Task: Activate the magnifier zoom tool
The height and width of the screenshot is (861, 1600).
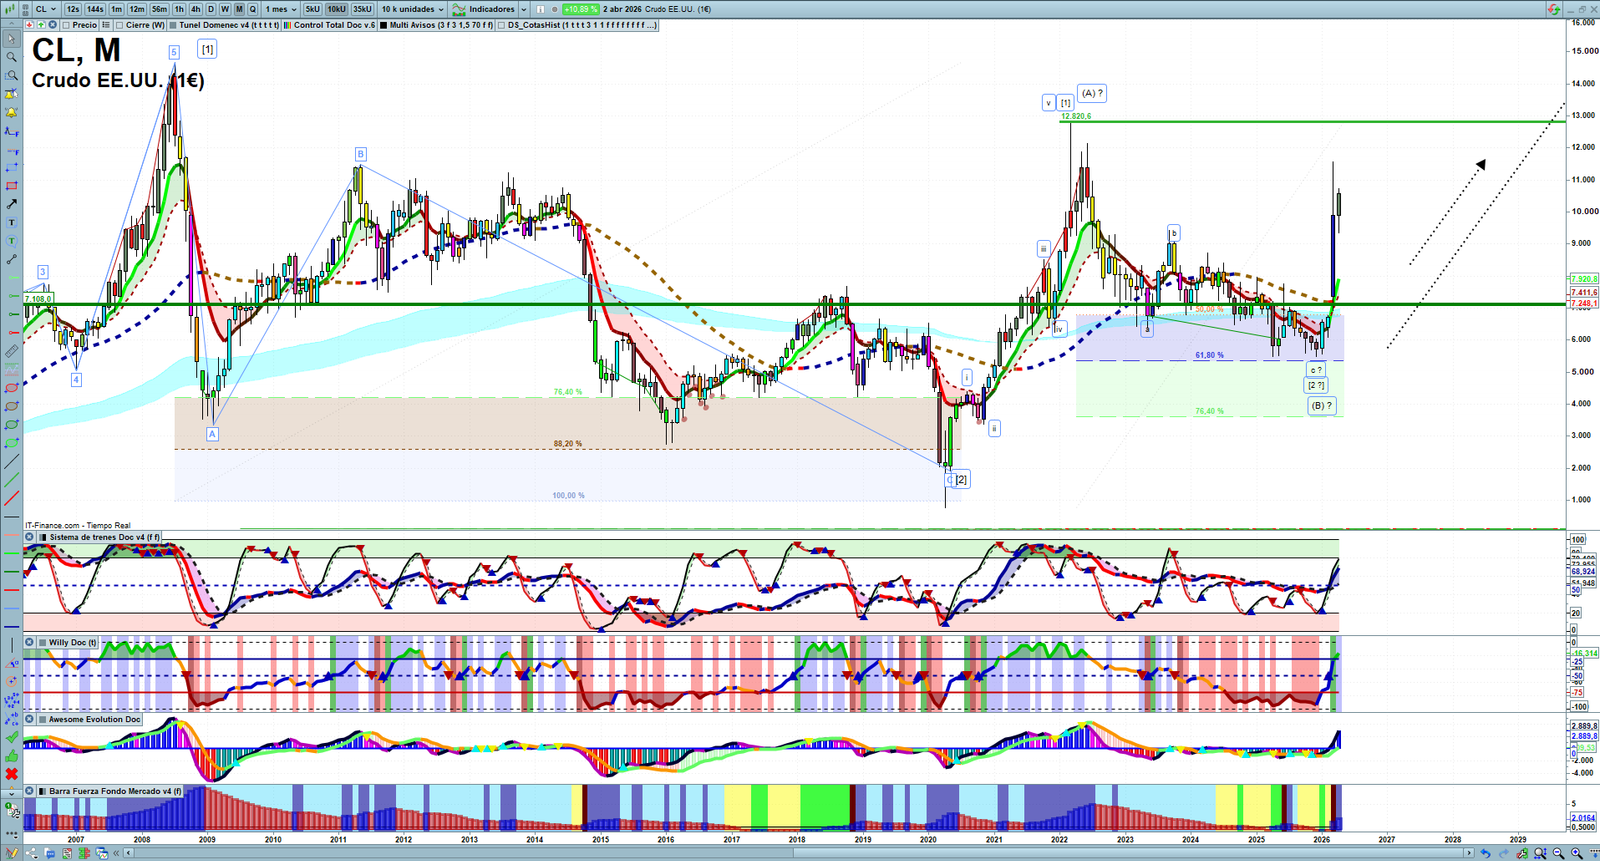Action: click(11, 57)
